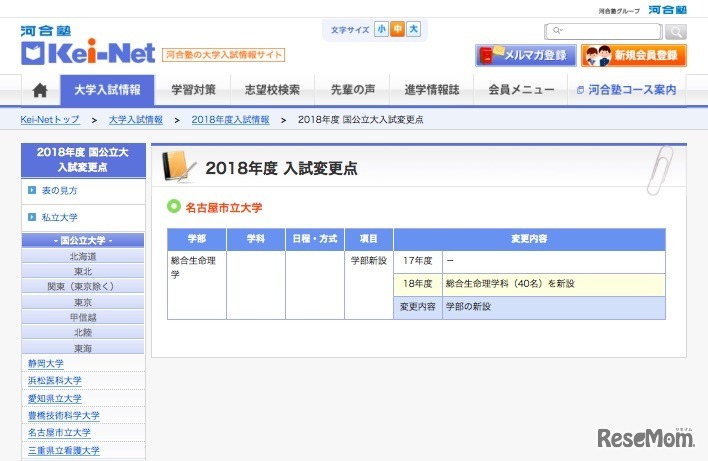Screen dimensions: 708x461
Task: Click 総合生命理学科（40名）を新設 text
Action: (510, 284)
